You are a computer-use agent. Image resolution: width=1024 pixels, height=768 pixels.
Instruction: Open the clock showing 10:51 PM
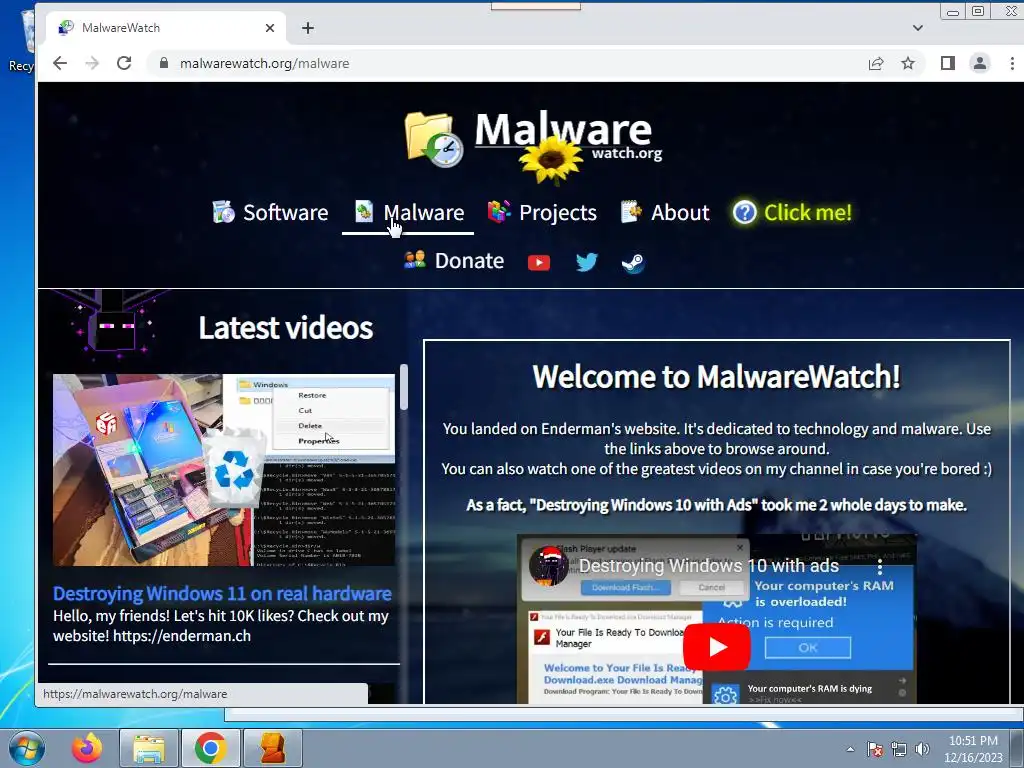coord(973,749)
